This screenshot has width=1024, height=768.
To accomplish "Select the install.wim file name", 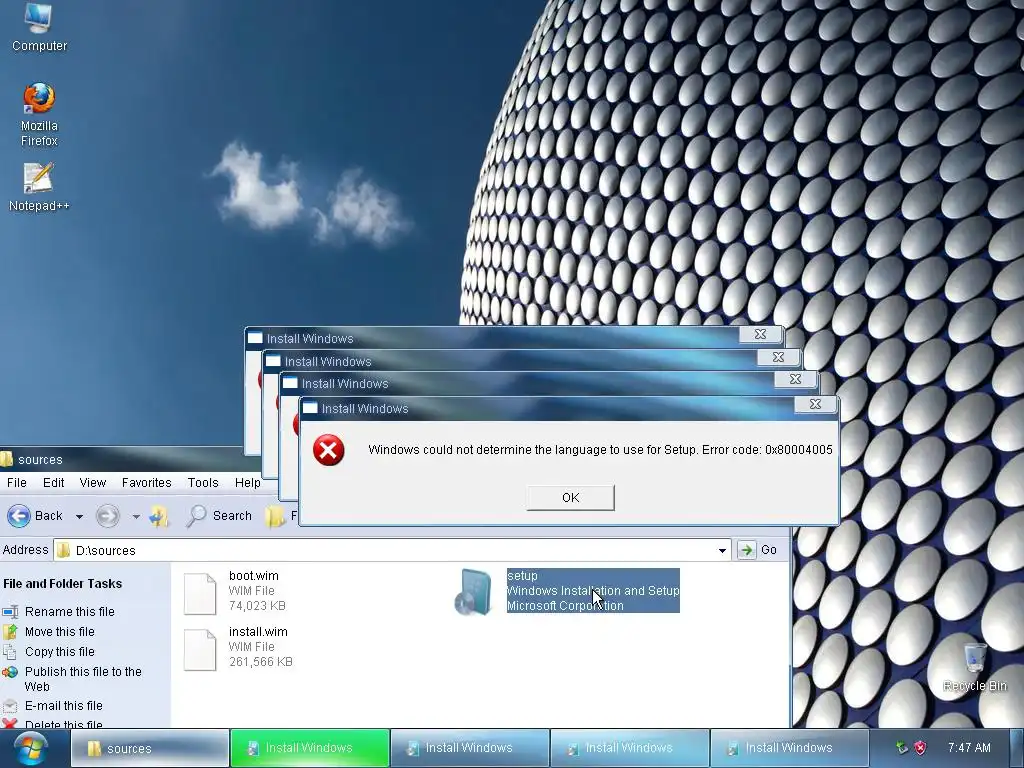I will (x=258, y=632).
